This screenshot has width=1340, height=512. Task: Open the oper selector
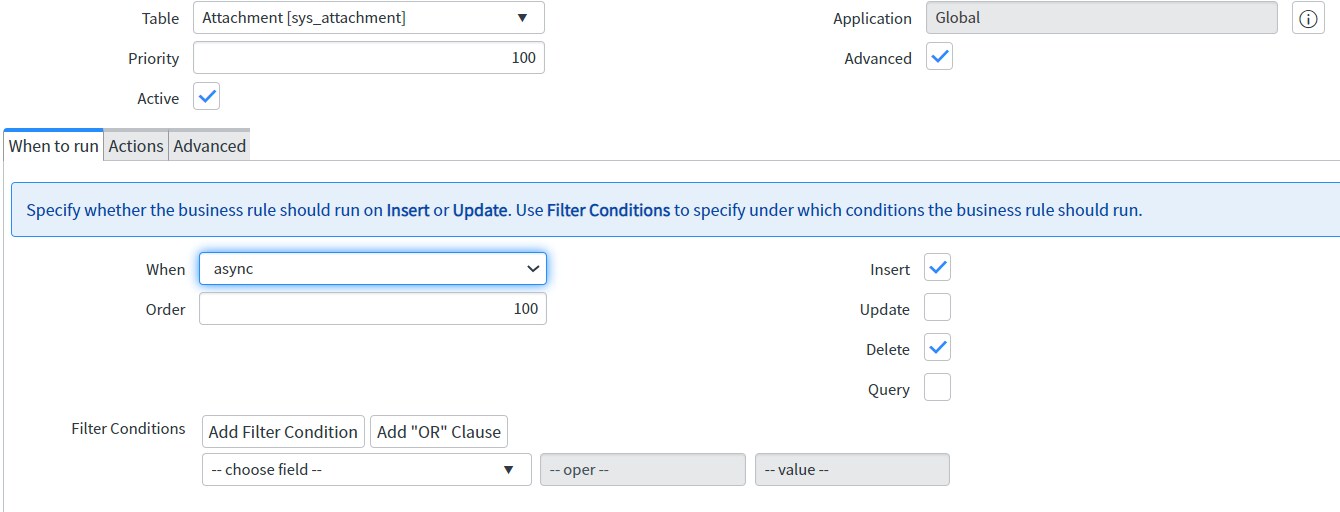point(643,470)
